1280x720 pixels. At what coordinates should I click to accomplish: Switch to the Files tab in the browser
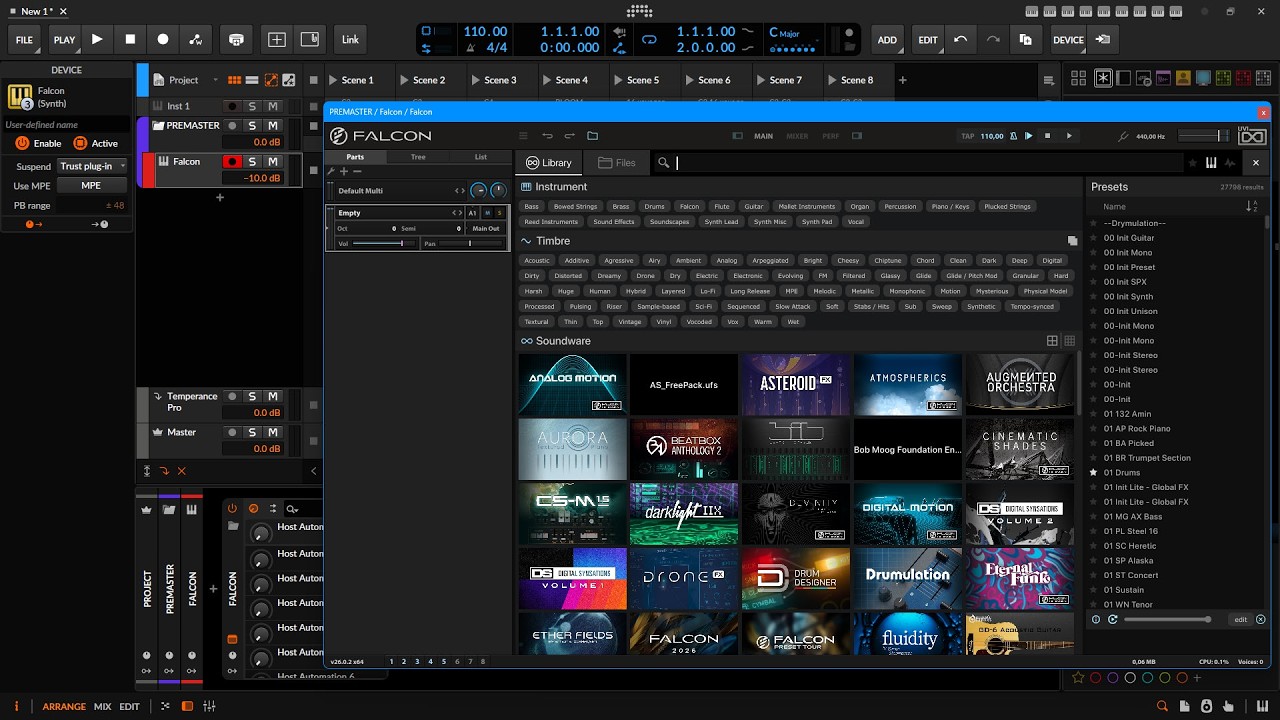point(617,163)
